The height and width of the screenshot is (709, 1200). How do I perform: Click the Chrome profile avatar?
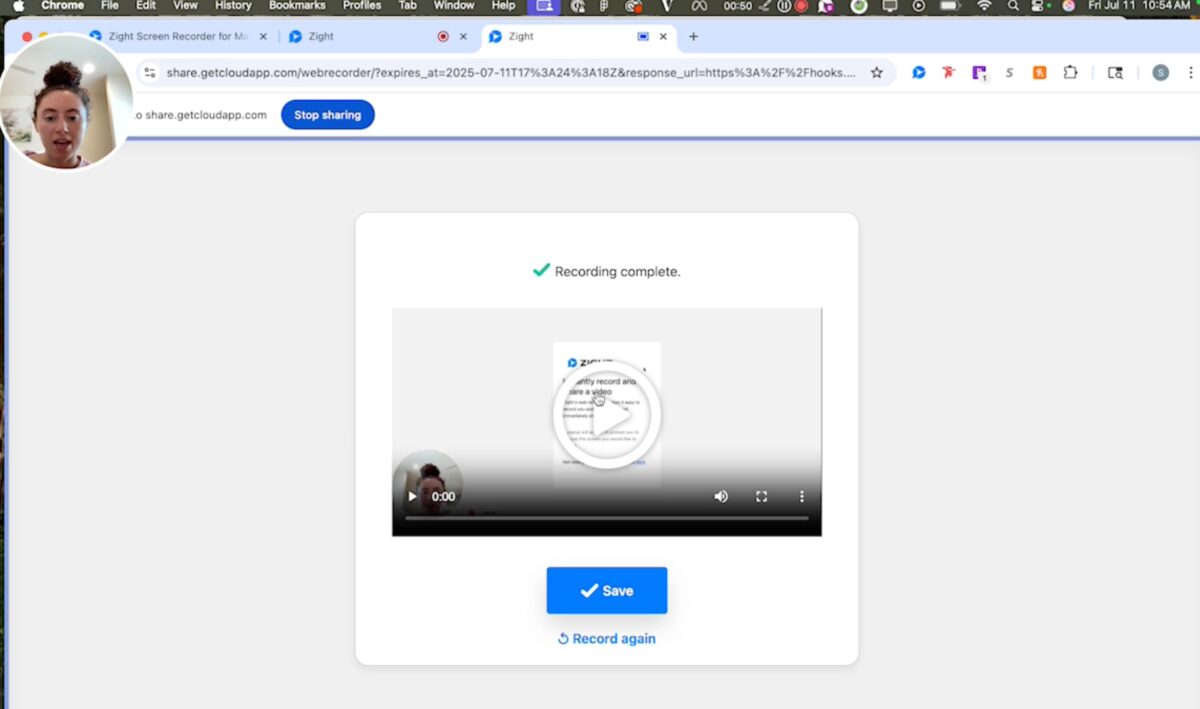[1160, 72]
